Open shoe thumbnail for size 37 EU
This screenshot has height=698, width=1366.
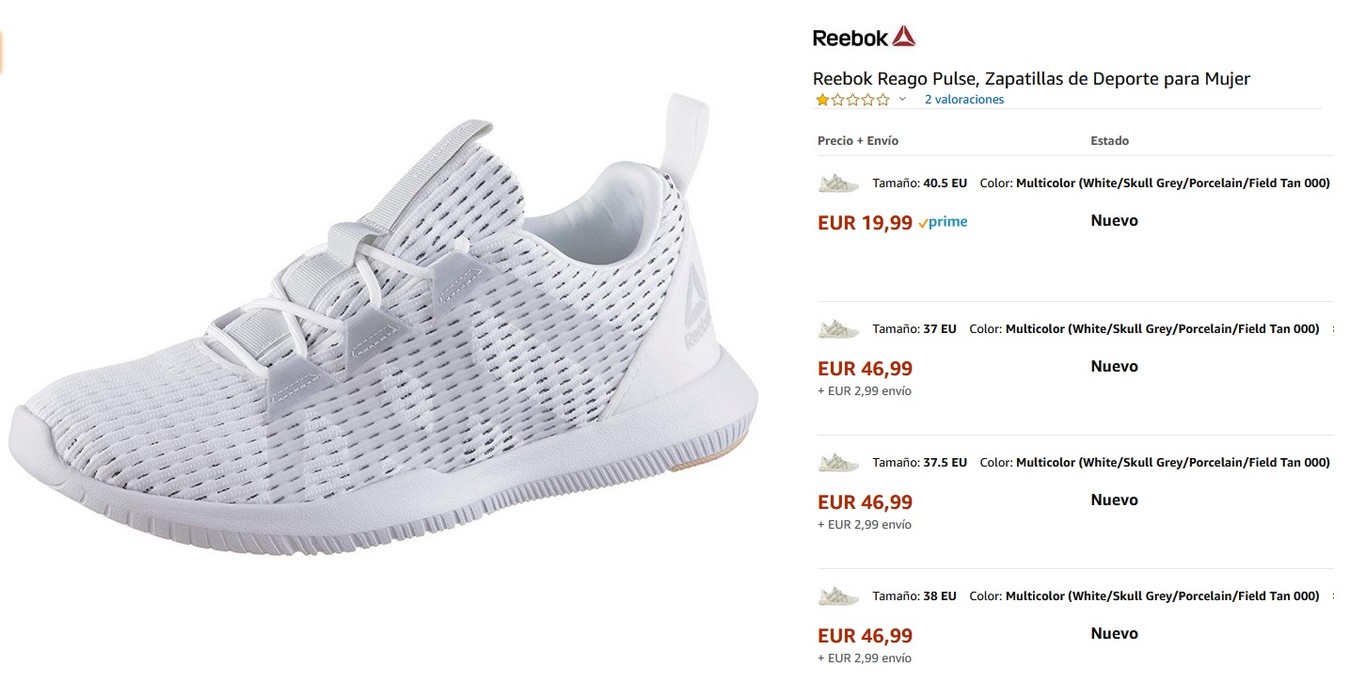point(838,329)
